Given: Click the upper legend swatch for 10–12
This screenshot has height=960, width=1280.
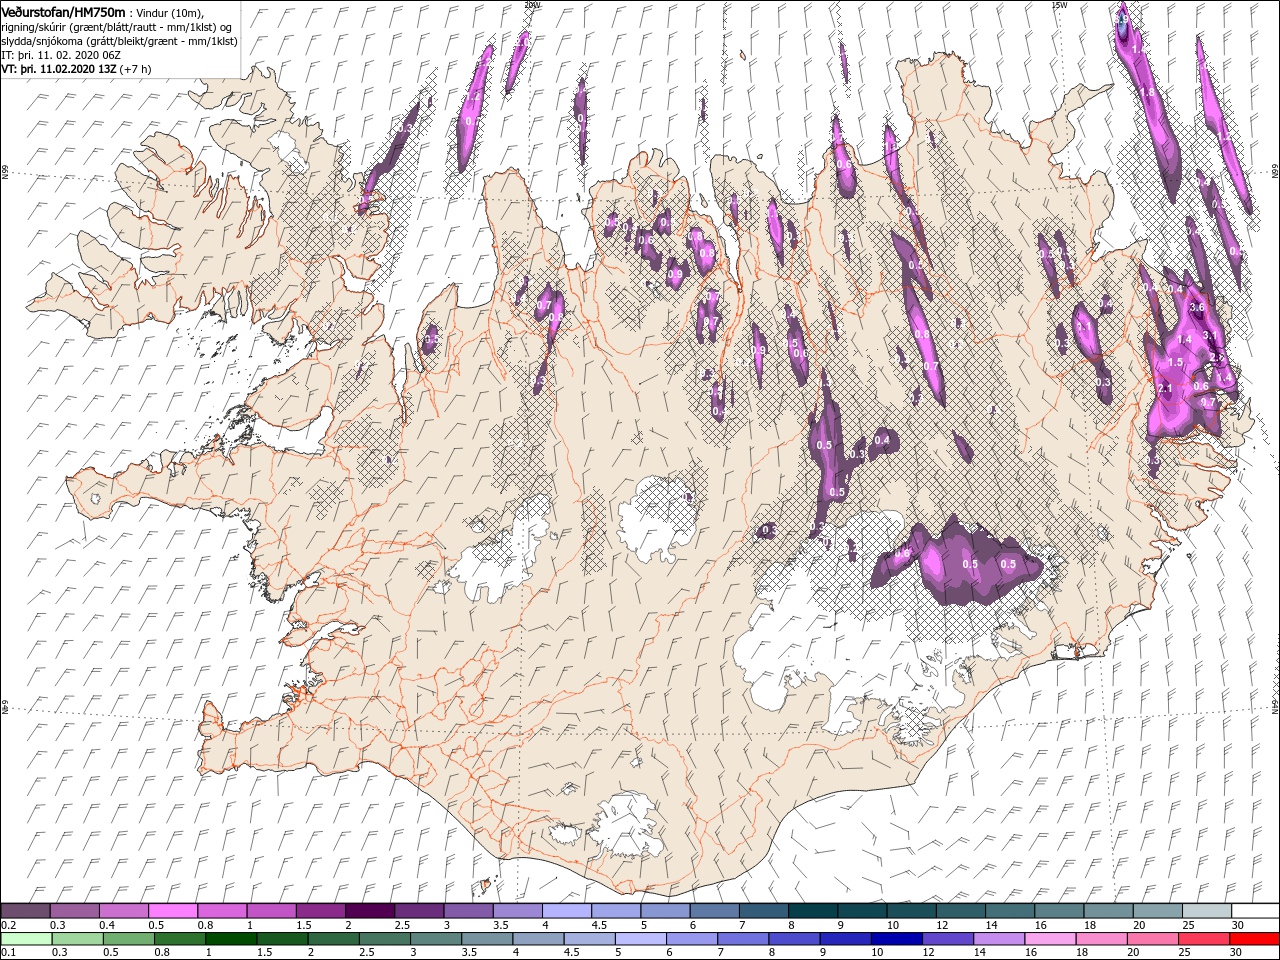Looking at the screenshot, I should pos(910,910).
